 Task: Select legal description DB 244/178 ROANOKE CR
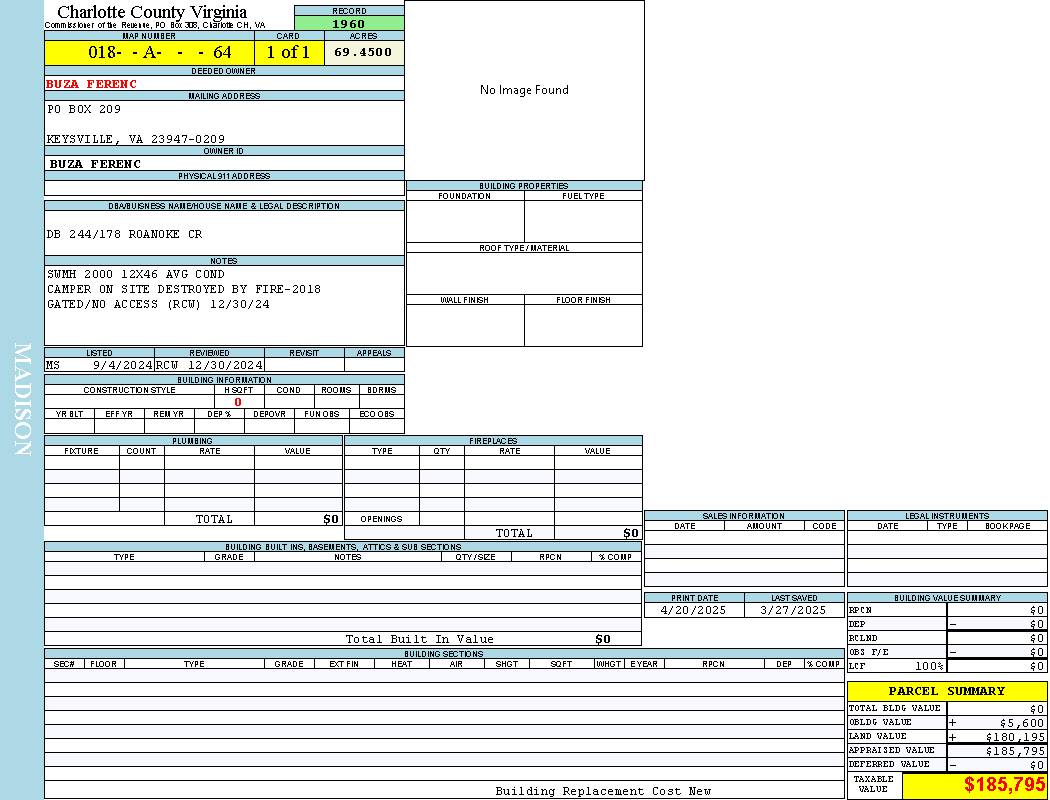(124, 234)
